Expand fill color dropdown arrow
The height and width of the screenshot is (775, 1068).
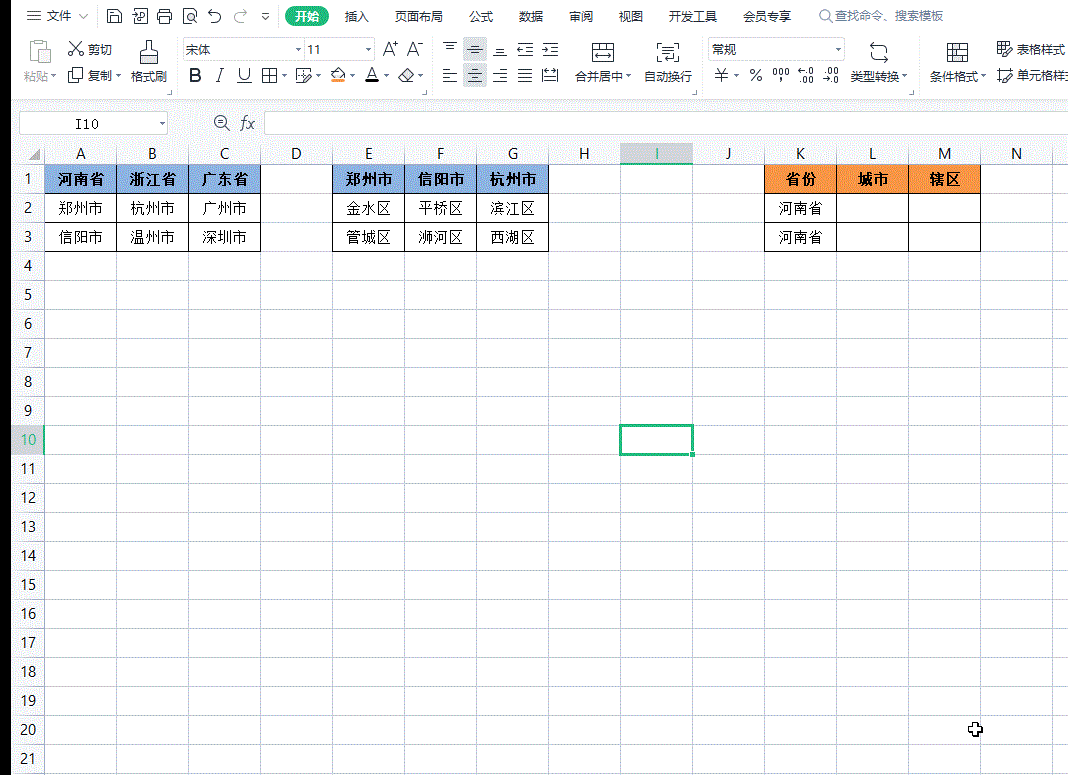[x=352, y=76]
